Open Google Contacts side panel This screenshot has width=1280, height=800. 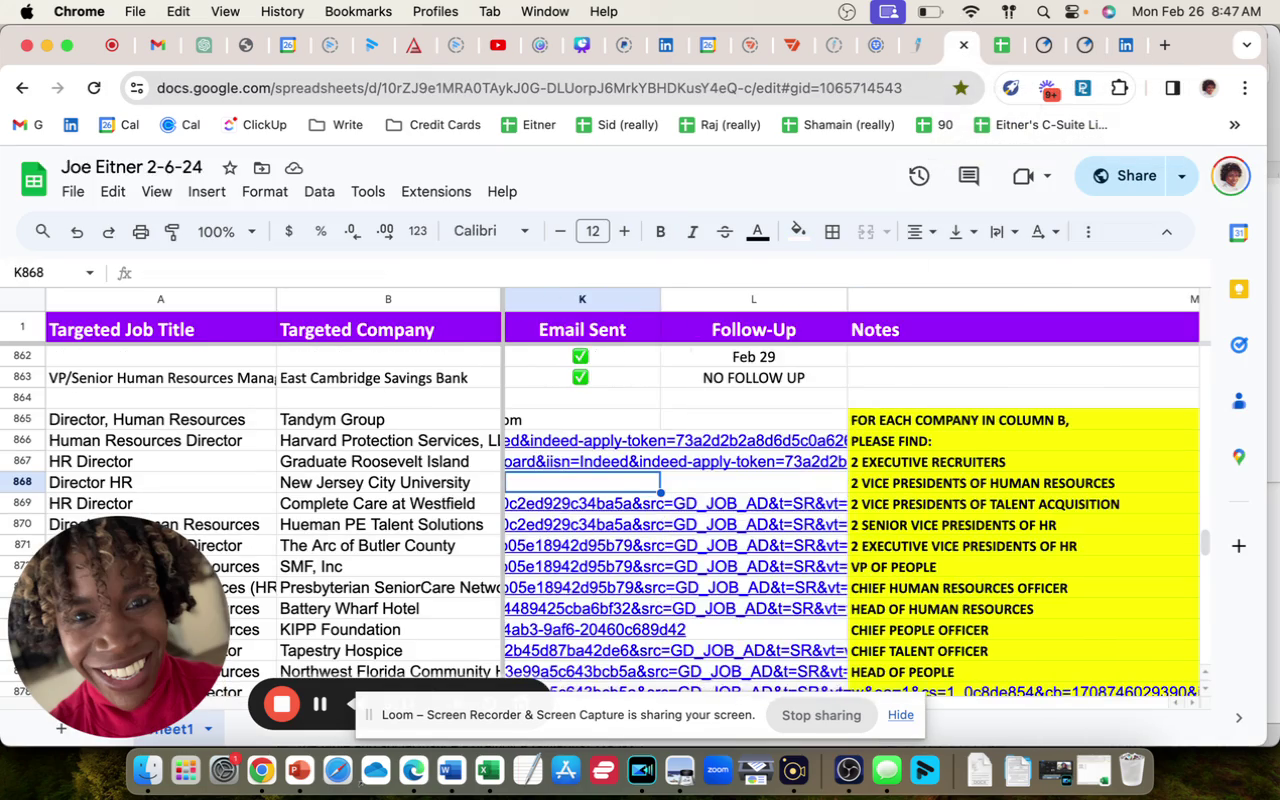(x=1239, y=401)
